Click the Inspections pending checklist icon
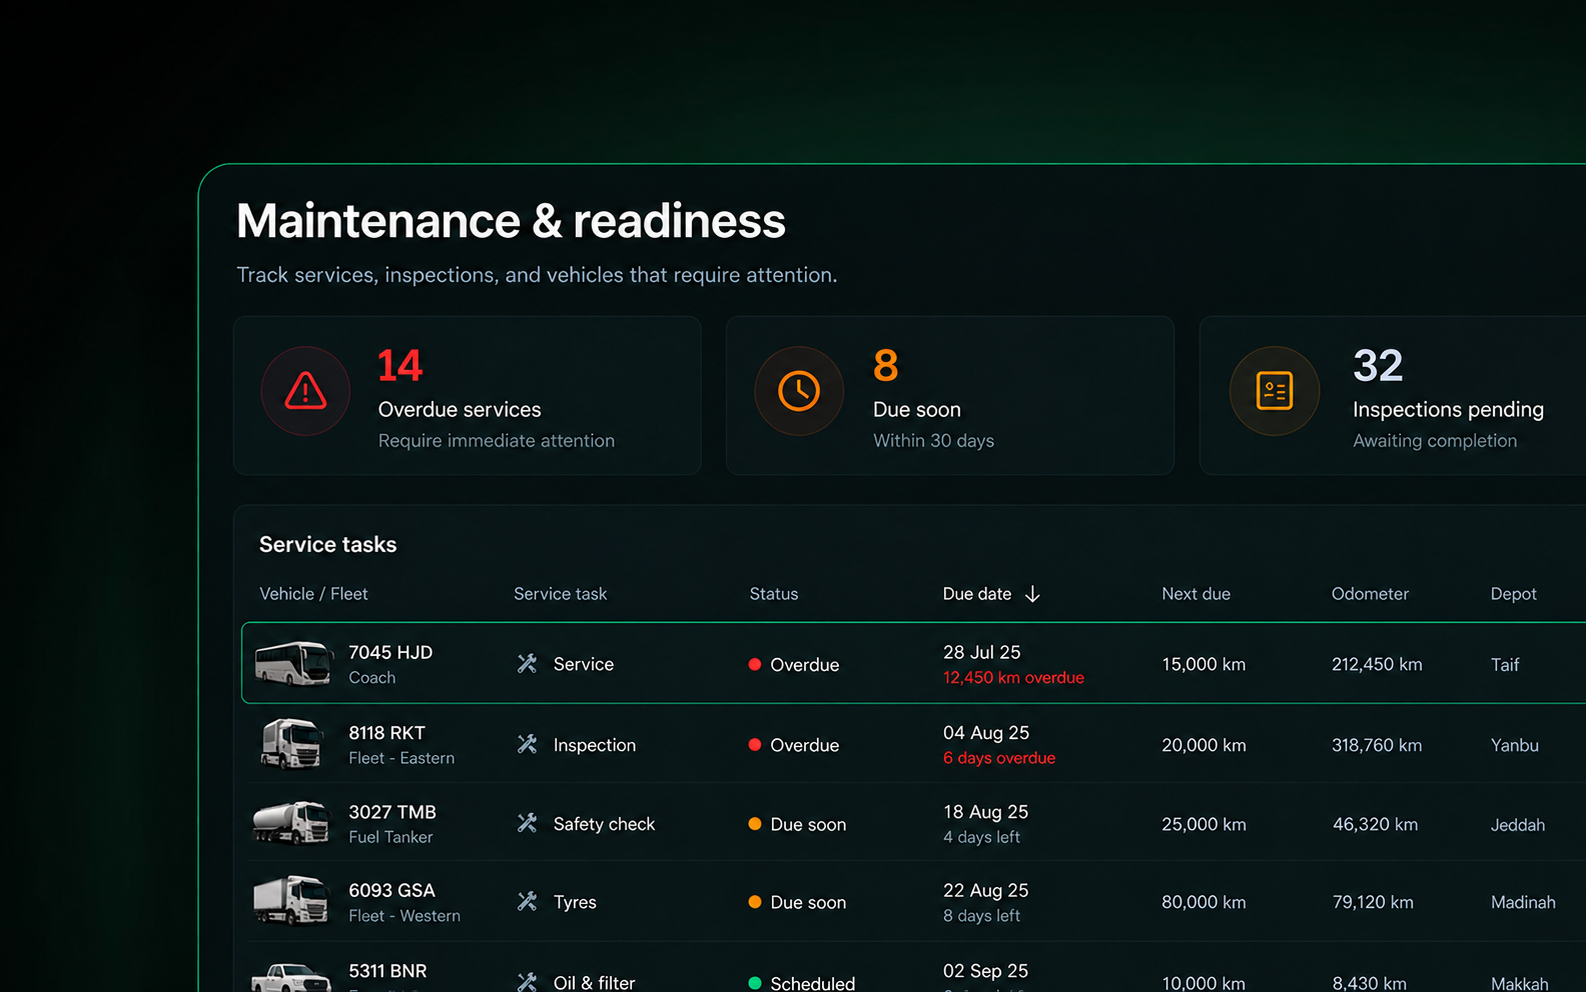Image resolution: width=1586 pixels, height=992 pixels. coord(1274,391)
